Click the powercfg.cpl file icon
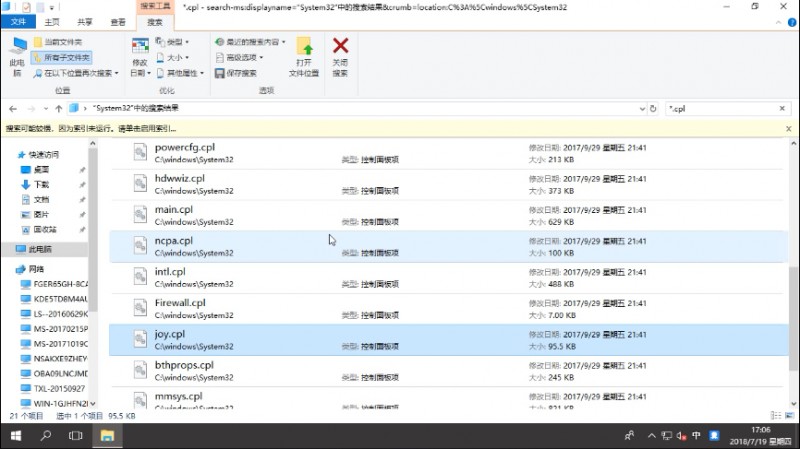 pyautogui.click(x=140, y=152)
